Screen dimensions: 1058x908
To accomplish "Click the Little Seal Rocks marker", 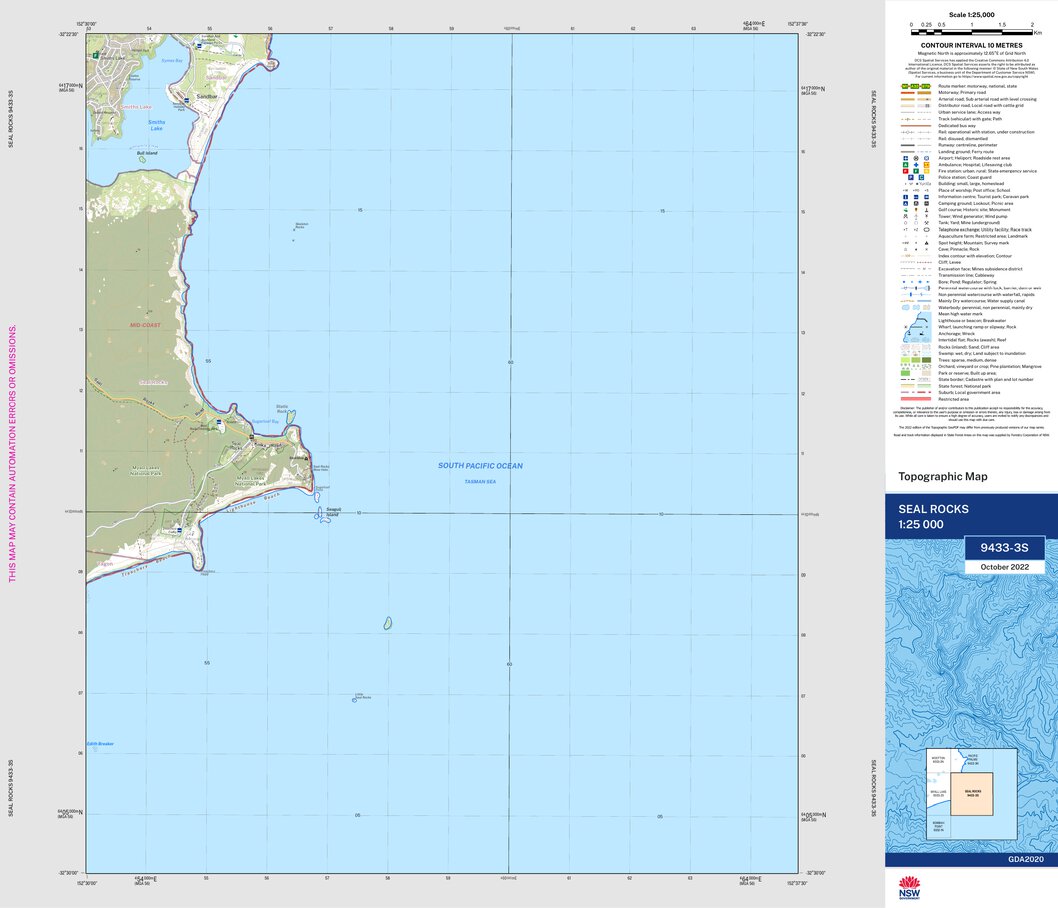I will (354, 700).
